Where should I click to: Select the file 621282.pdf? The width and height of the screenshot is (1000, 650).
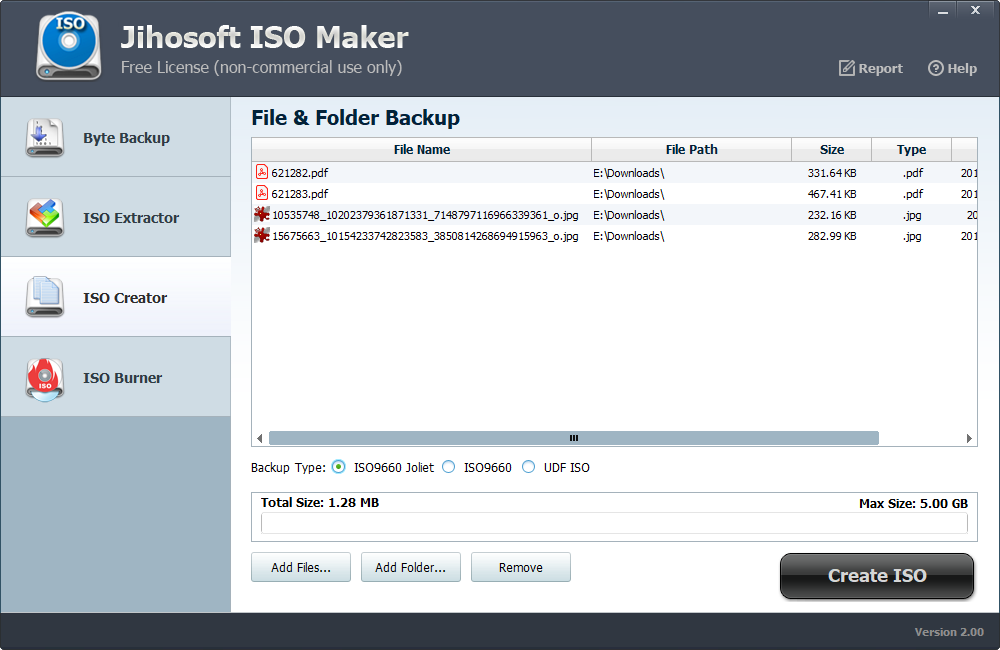tap(300, 173)
